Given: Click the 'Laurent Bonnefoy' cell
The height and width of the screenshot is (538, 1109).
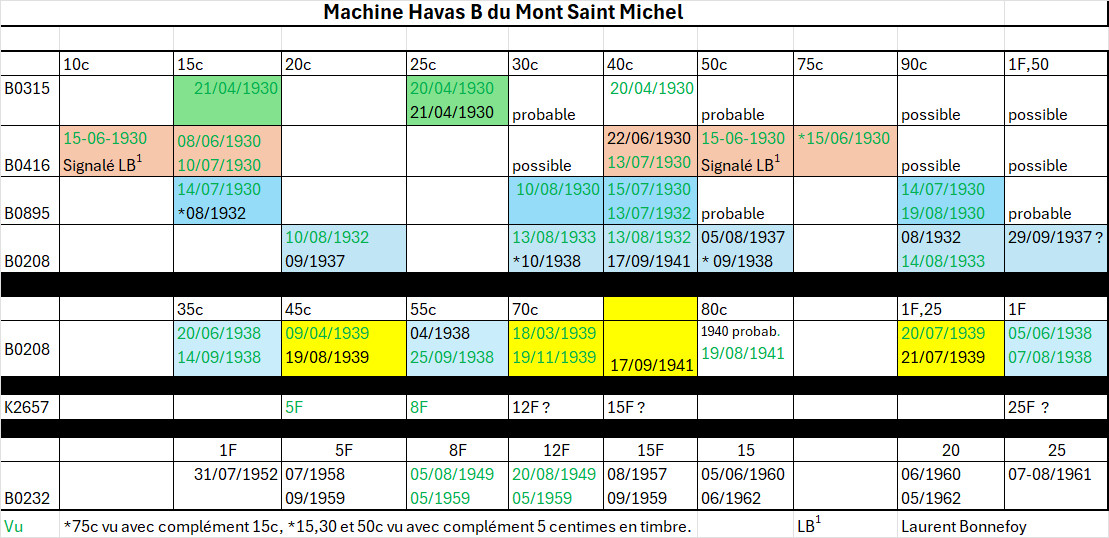Looking at the screenshot, I should [964, 527].
